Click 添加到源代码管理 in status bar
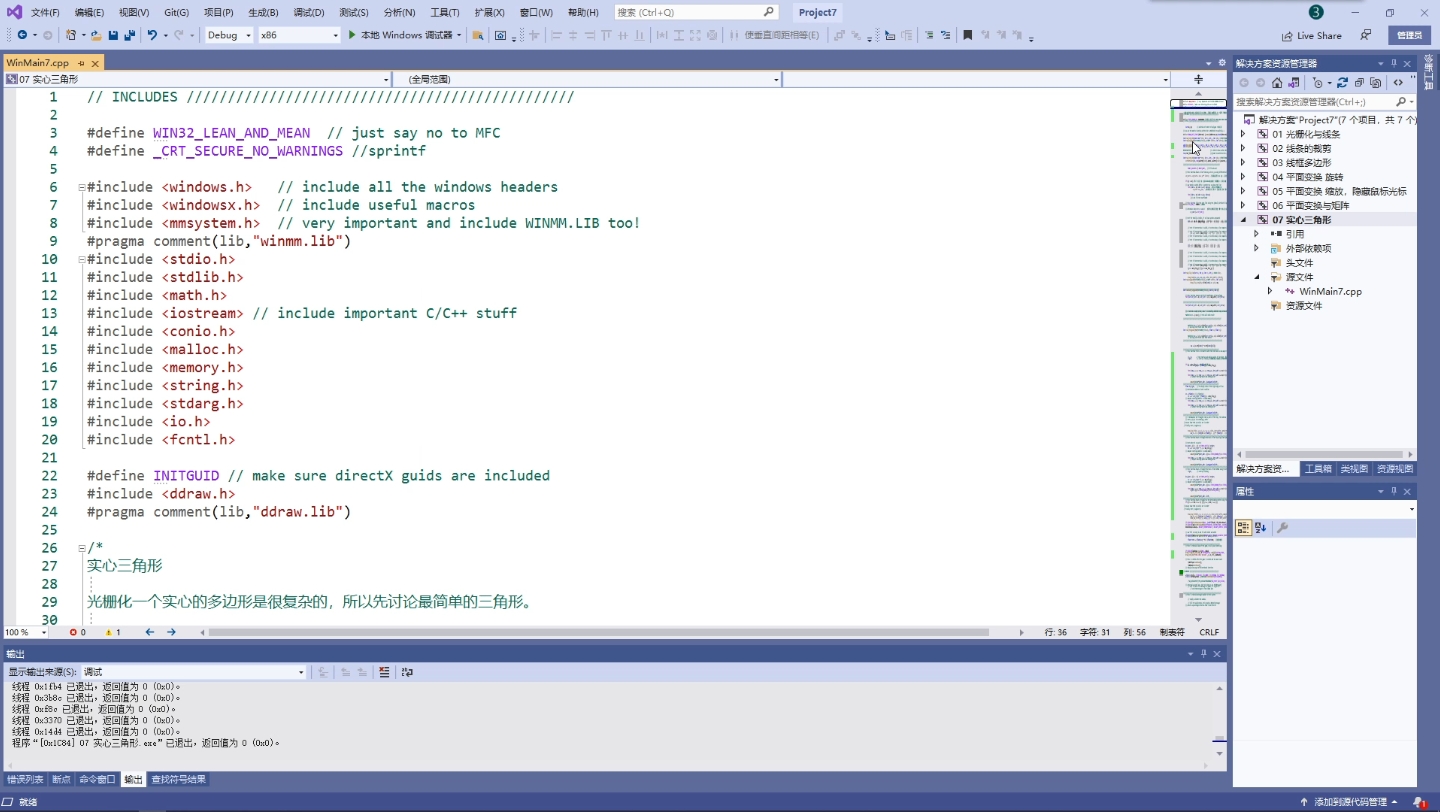Screen dimensions: 1440x812 (1349, 802)
